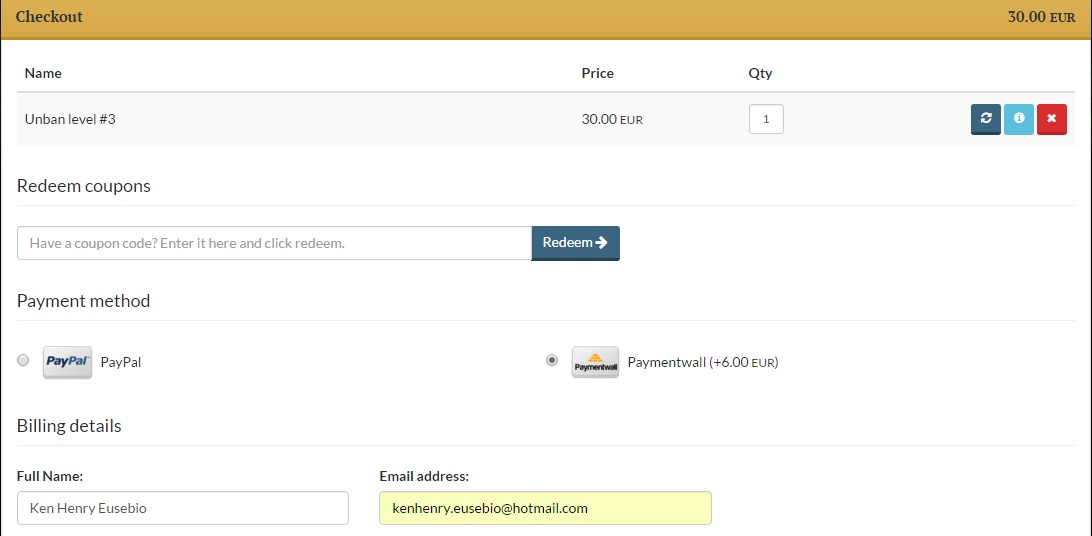Select the PayPal radio button

(x=23, y=361)
